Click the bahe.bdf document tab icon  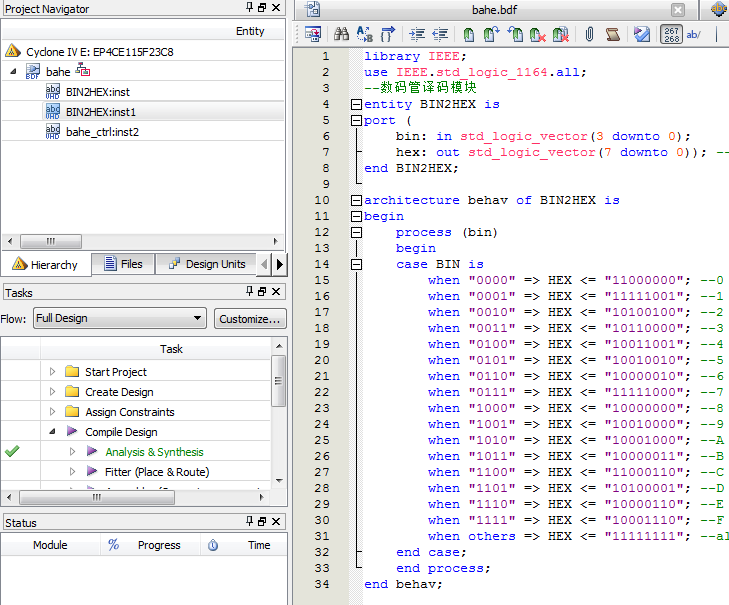coord(312,9)
